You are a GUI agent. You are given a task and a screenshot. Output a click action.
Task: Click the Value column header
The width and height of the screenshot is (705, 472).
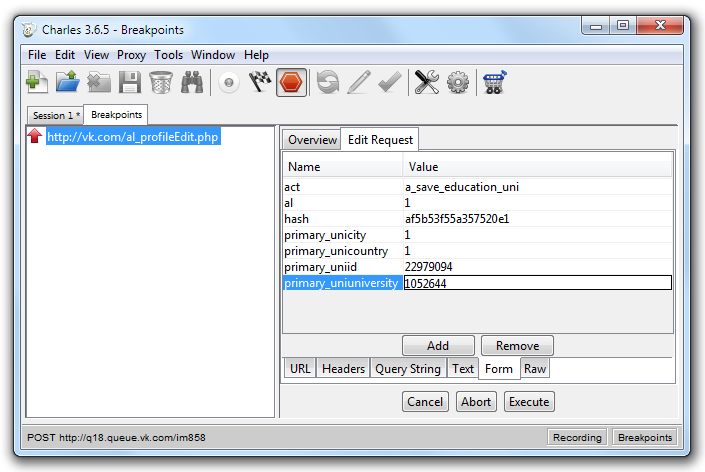click(x=538, y=167)
